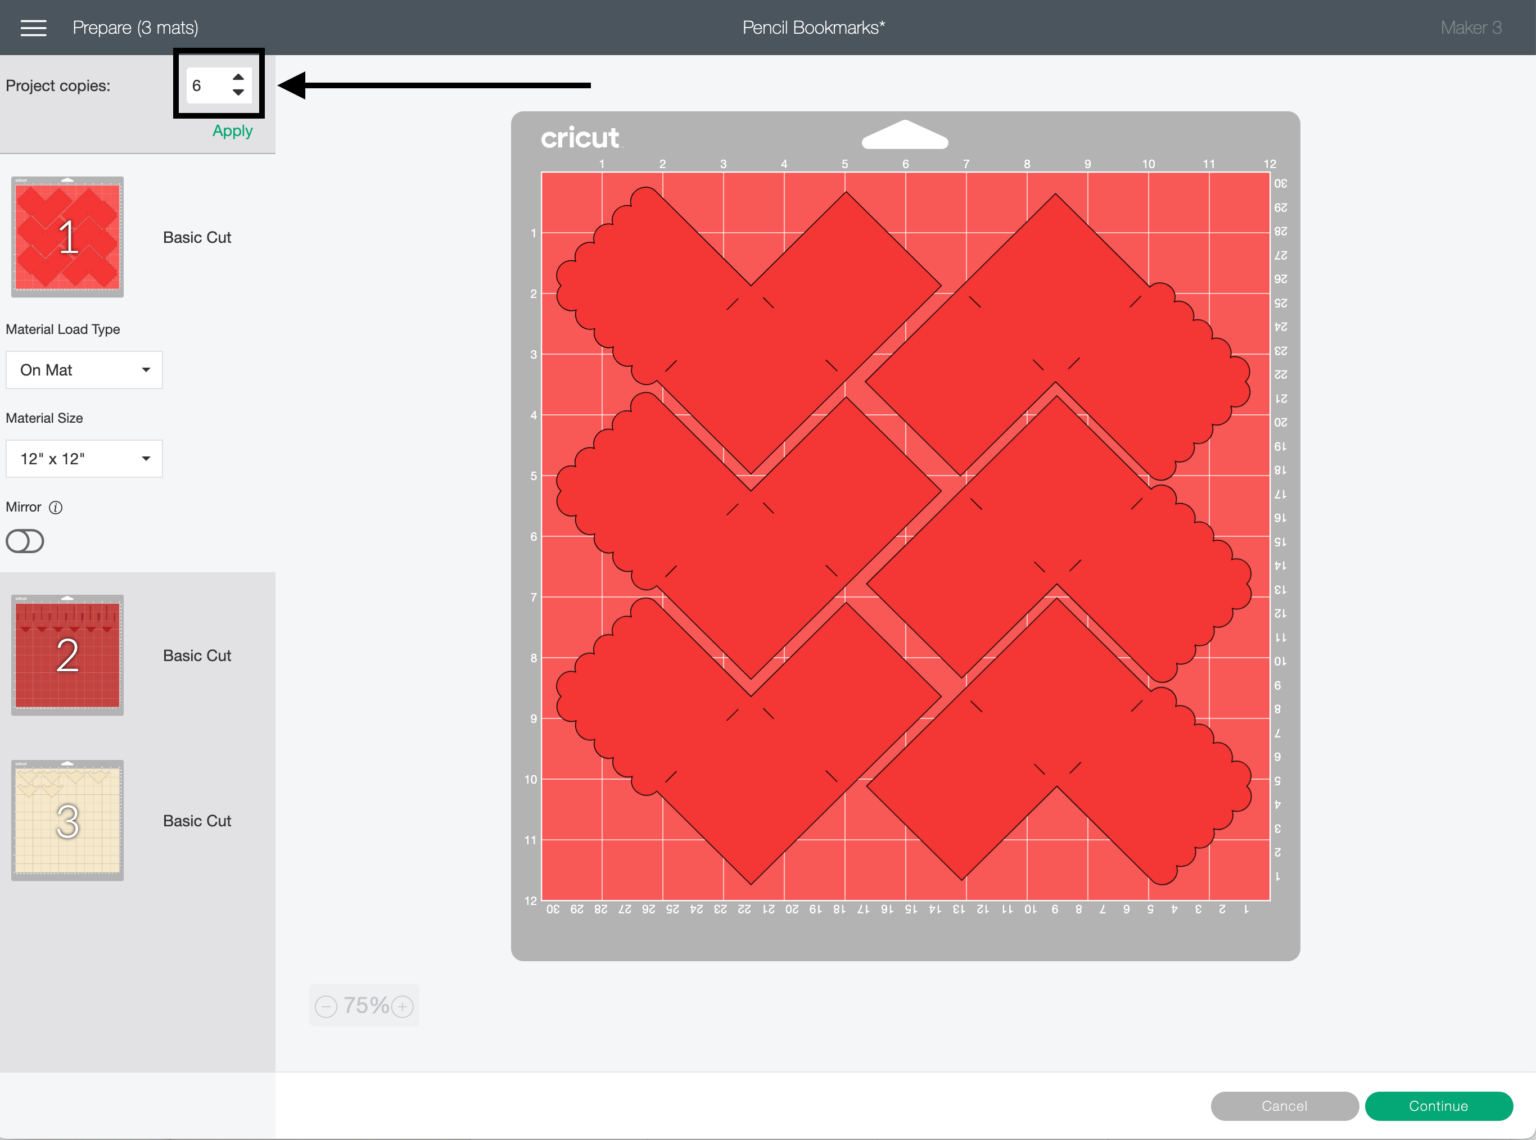Click the Maker 3 machine label
The height and width of the screenshot is (1140, 1536).
pos(1470,28)
